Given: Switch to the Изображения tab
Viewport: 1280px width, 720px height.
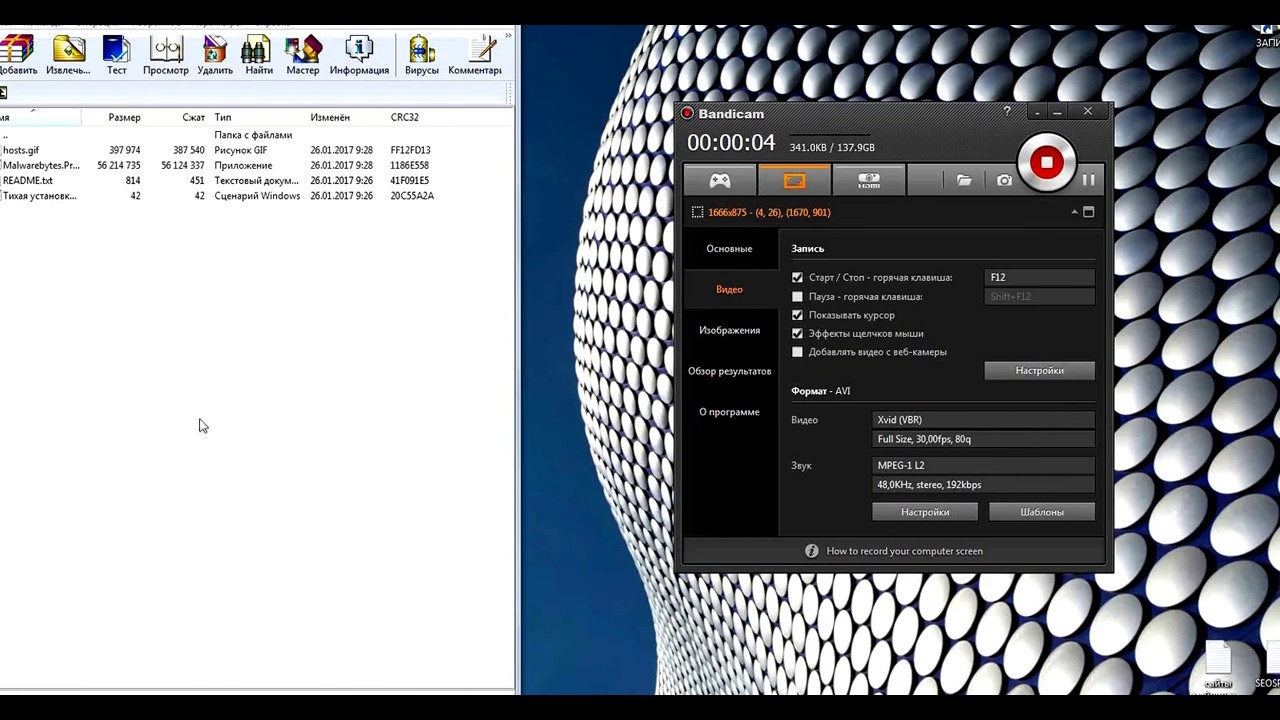Looking at the screenshot, I should tap(729, 330).
